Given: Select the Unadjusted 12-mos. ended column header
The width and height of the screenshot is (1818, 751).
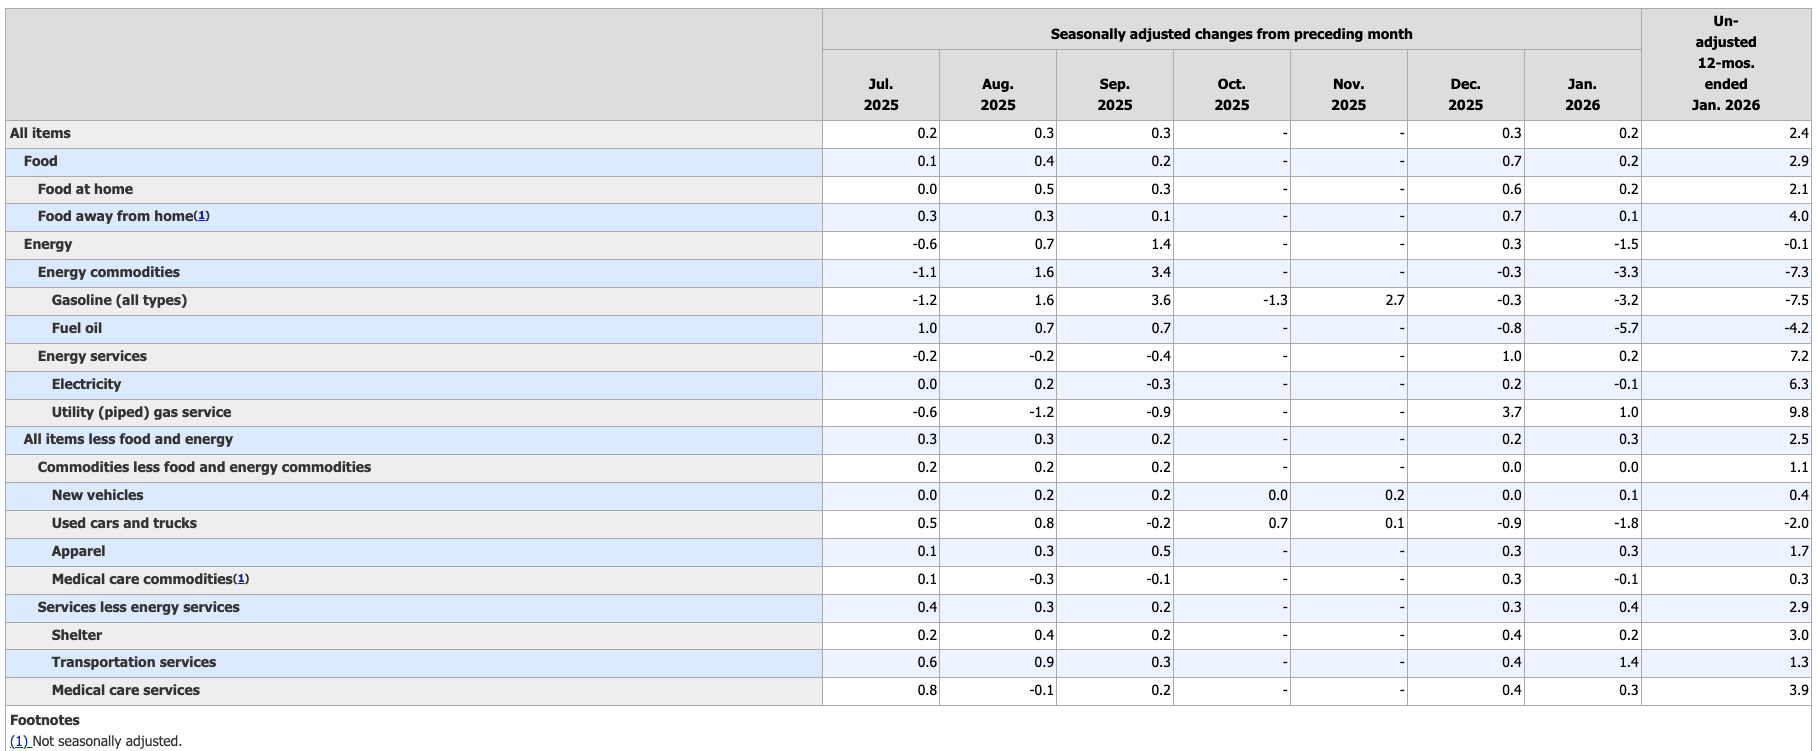Looking at the screenshot, I should 1725,64.
